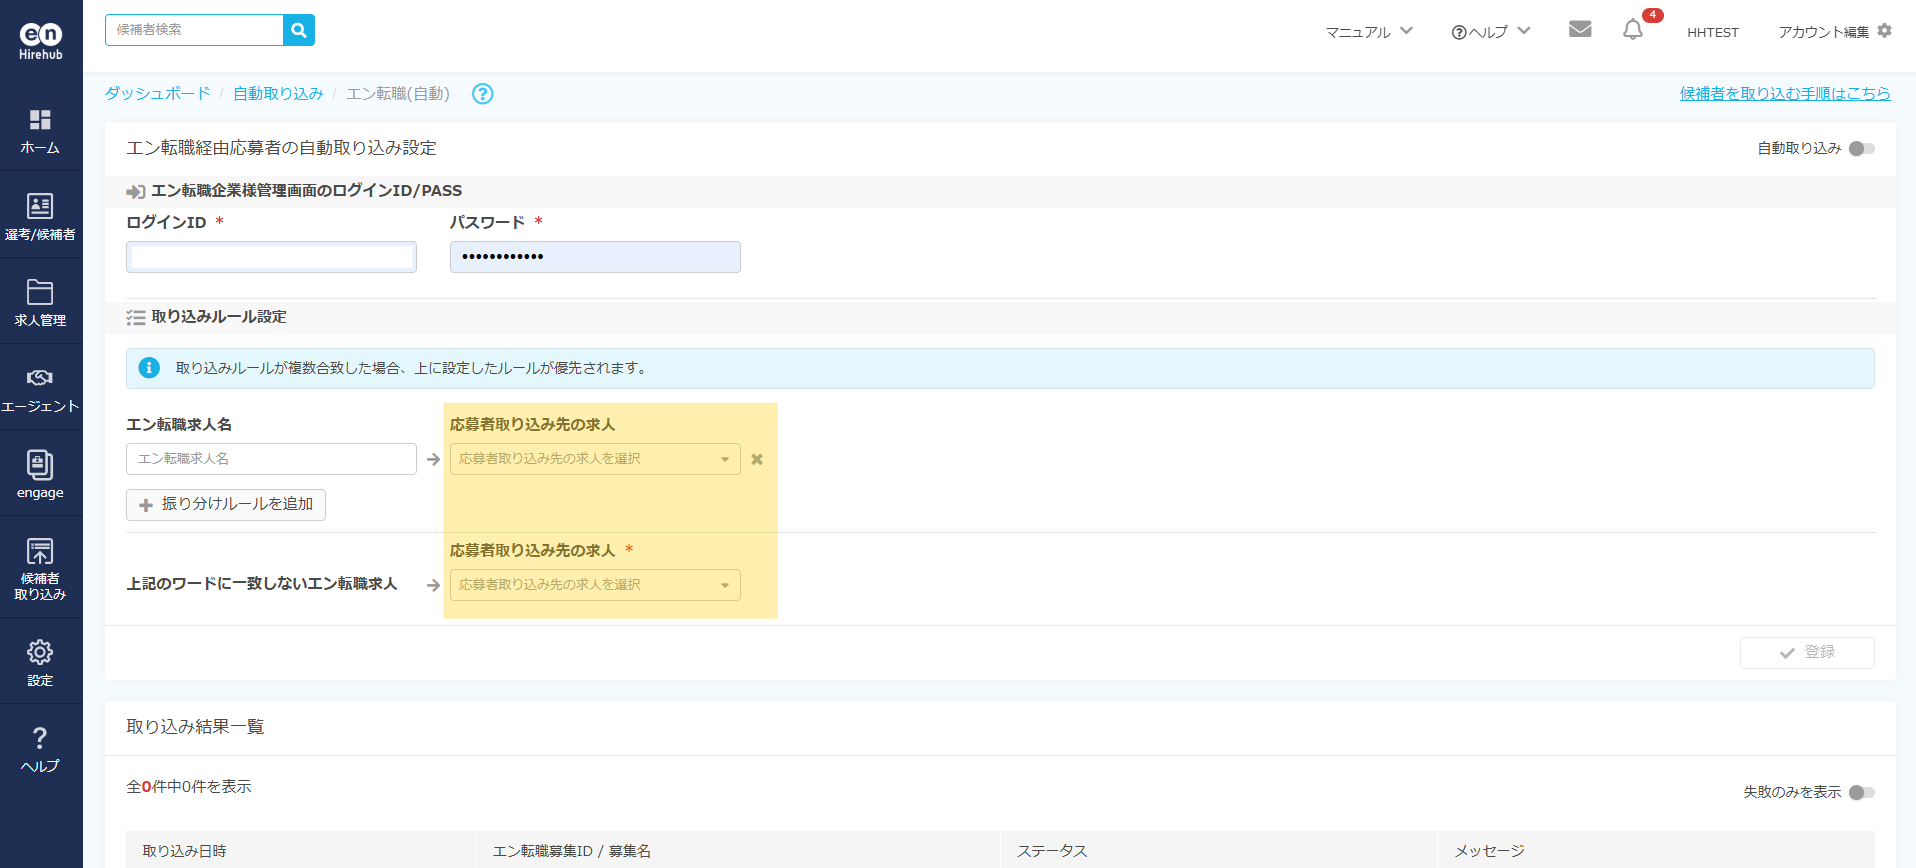
Task: Go to ホーム in the sidebar
Action: 40,131
